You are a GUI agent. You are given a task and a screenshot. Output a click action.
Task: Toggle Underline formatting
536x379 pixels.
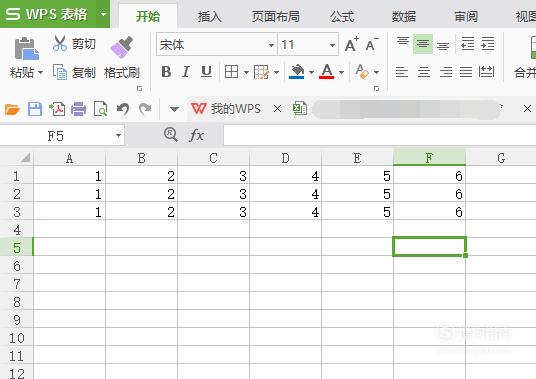(206, 72)
